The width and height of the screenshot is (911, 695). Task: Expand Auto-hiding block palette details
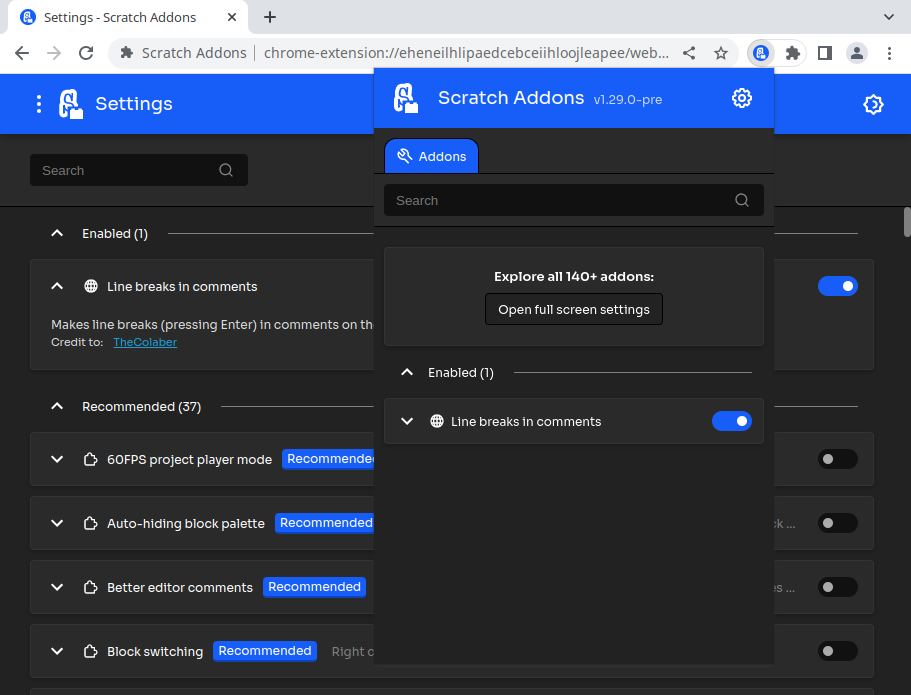(57, 524)
